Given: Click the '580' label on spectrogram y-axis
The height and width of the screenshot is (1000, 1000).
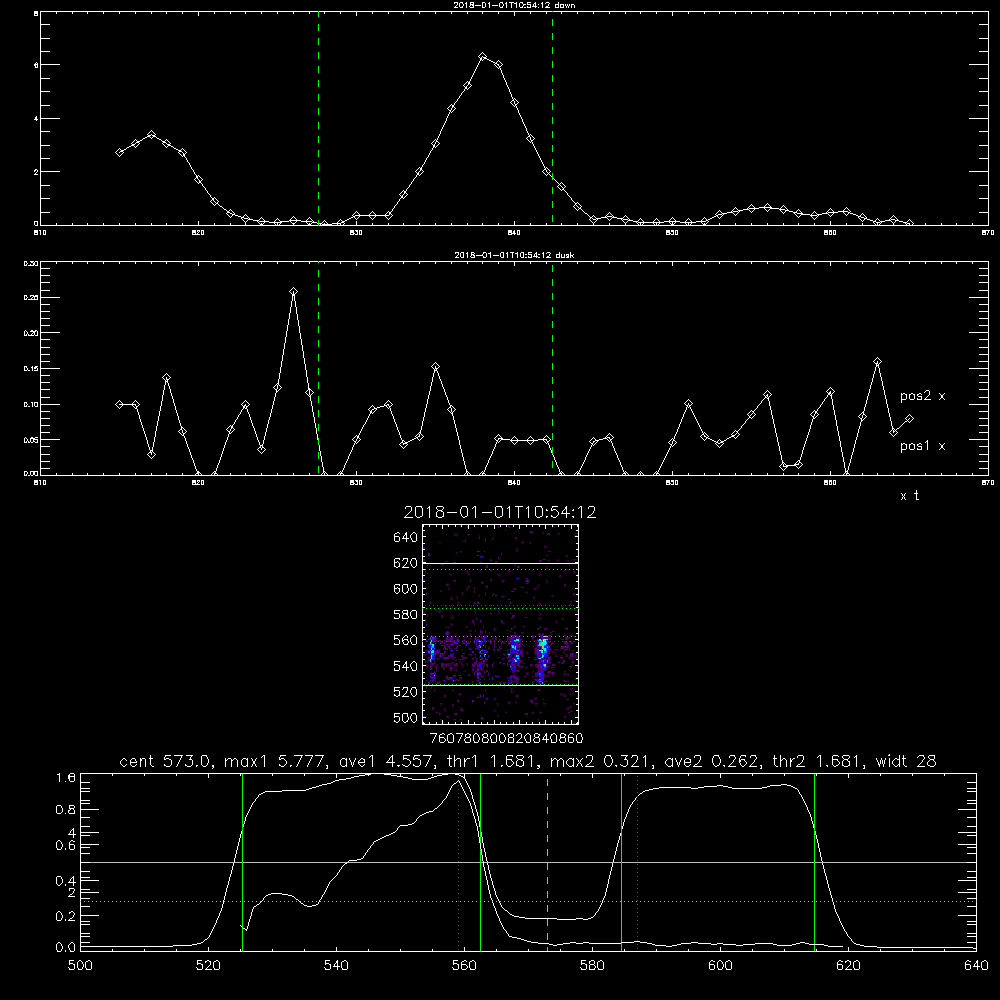Looking at the screenshot, I should point(406,615).
